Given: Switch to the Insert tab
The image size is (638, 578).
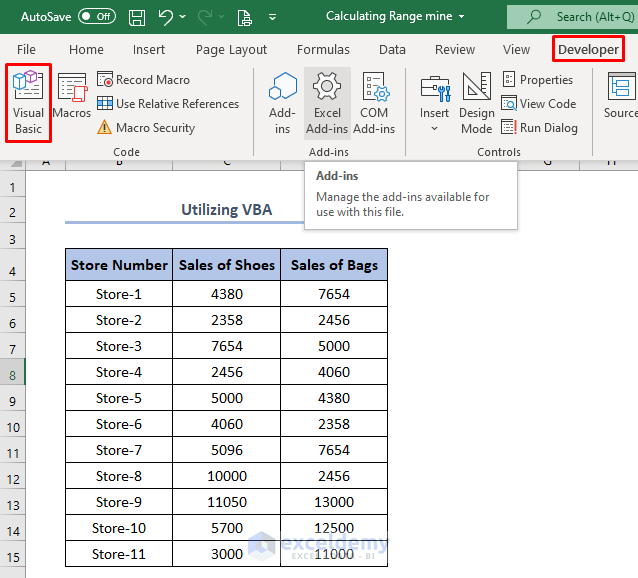Looking at the screenshot, I should coord(149,50).
